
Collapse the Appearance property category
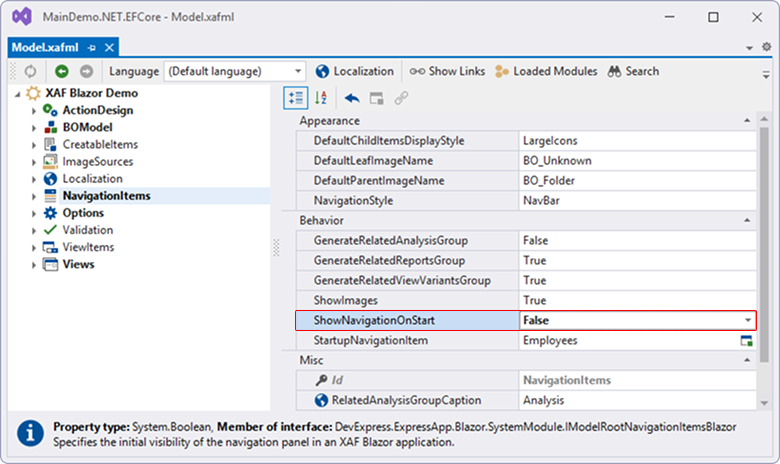746,120
